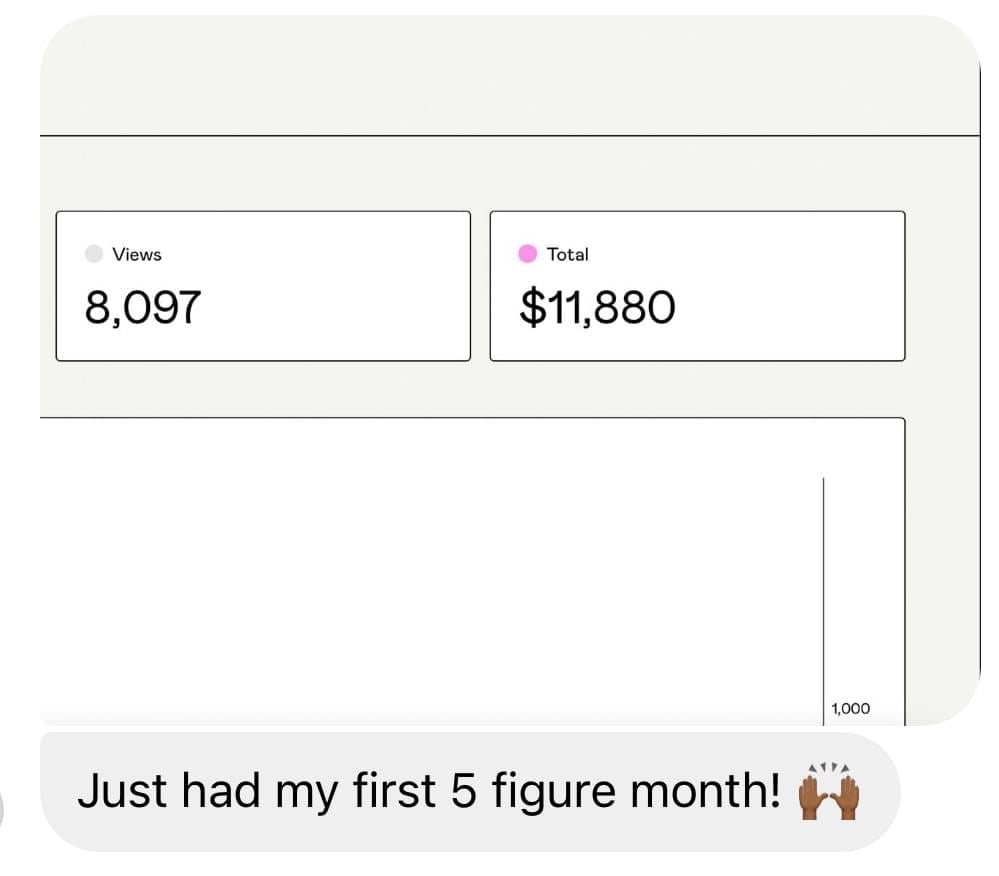Click the raised hands emoji
The width and height of the screenshot is (999, 876).
[828, 792]
